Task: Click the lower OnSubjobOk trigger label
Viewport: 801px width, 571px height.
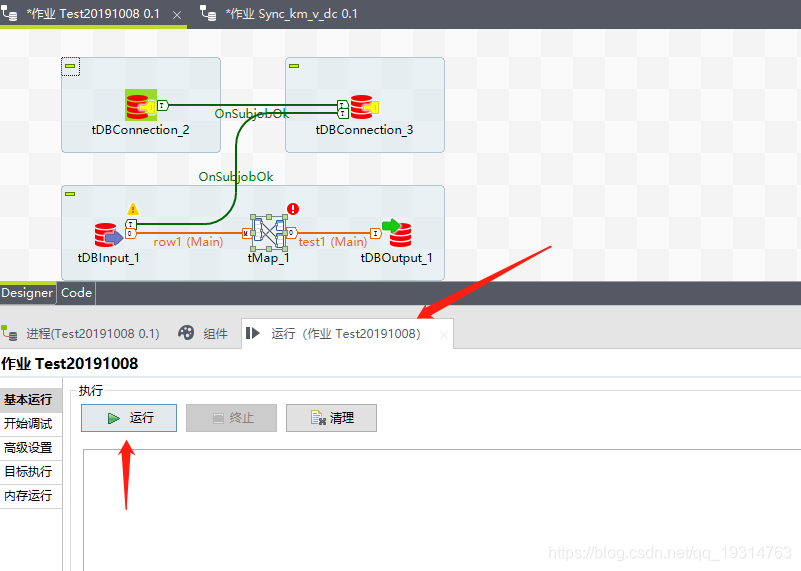Action: (236, 177)
